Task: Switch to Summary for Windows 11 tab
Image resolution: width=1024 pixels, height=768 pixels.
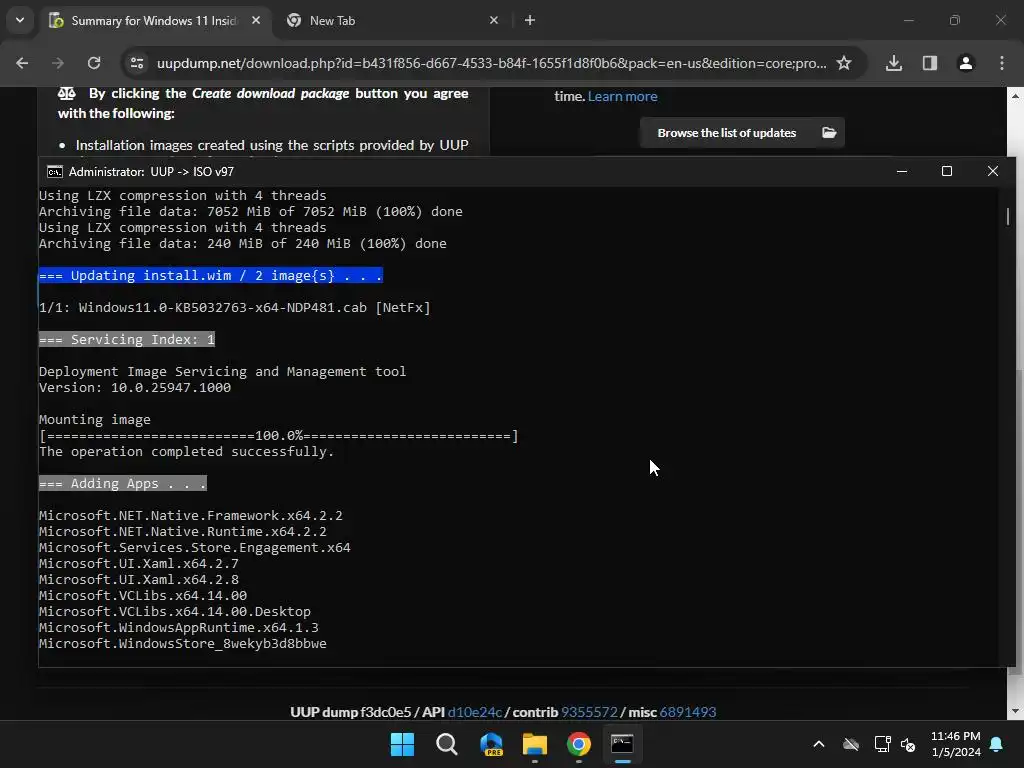Action: [155, 21]
